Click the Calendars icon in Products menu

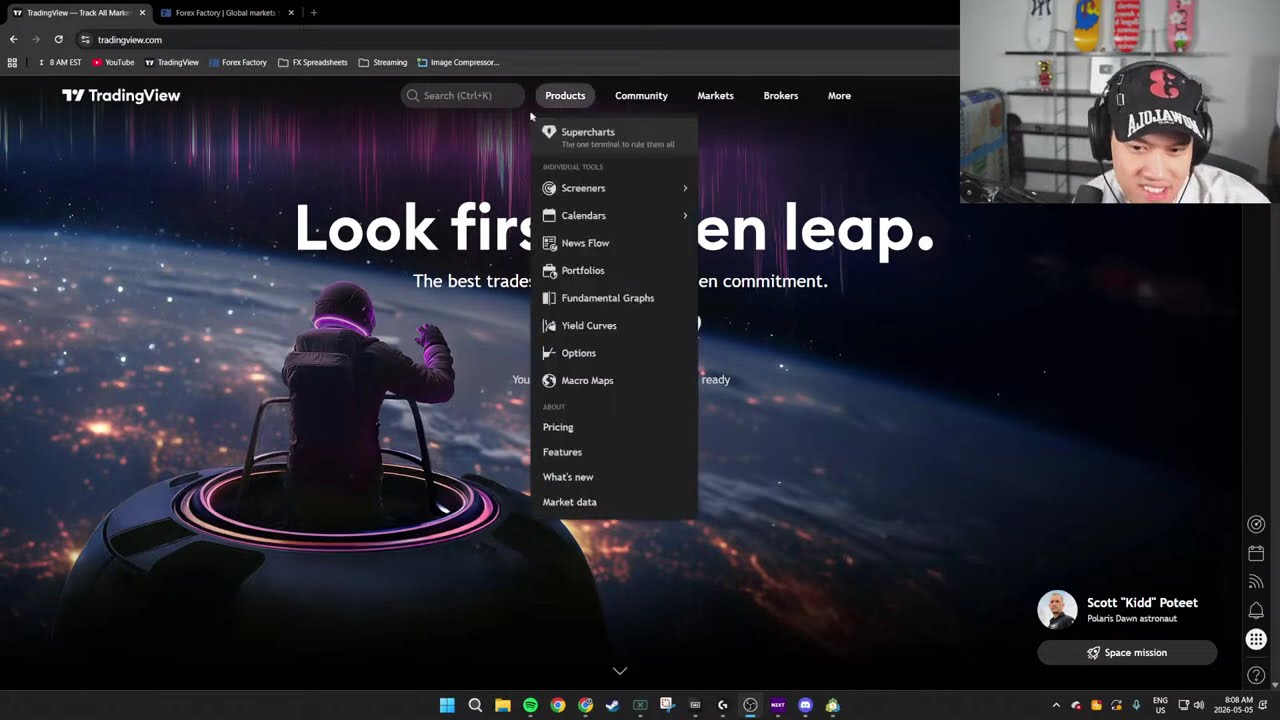549,216
